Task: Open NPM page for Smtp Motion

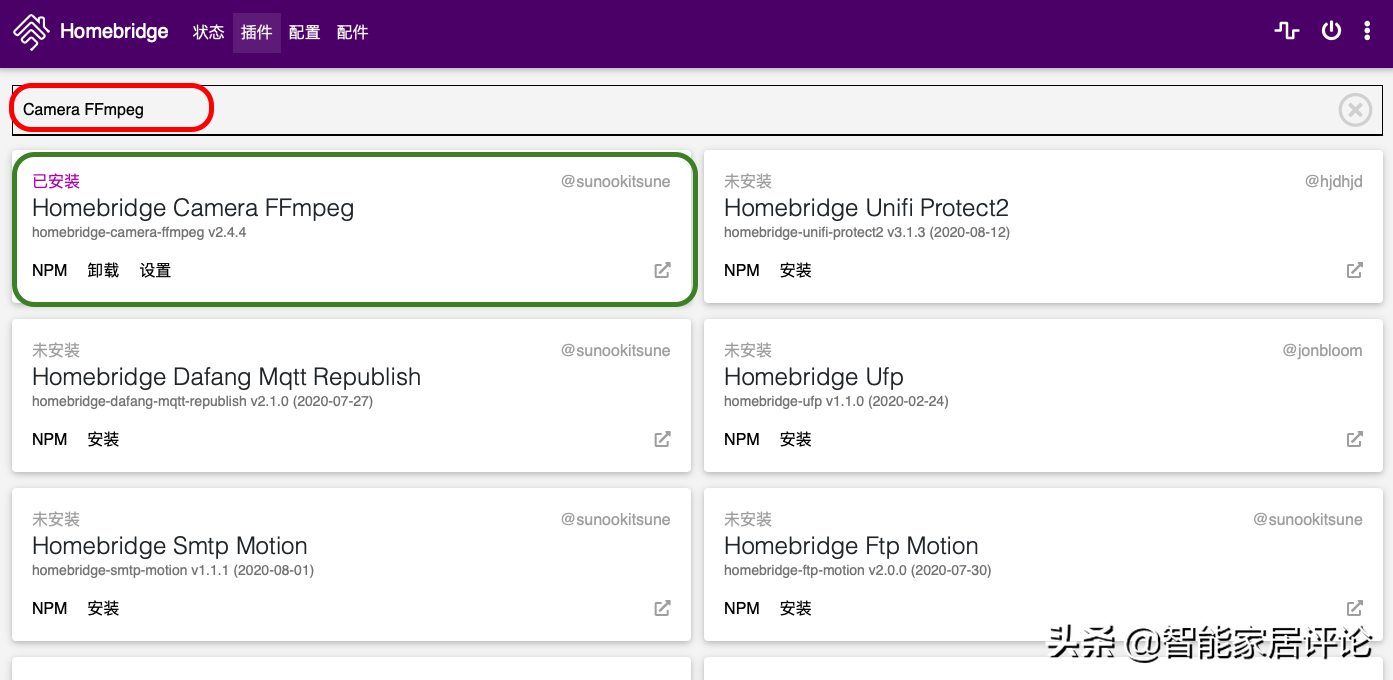Action: (50, 608)
